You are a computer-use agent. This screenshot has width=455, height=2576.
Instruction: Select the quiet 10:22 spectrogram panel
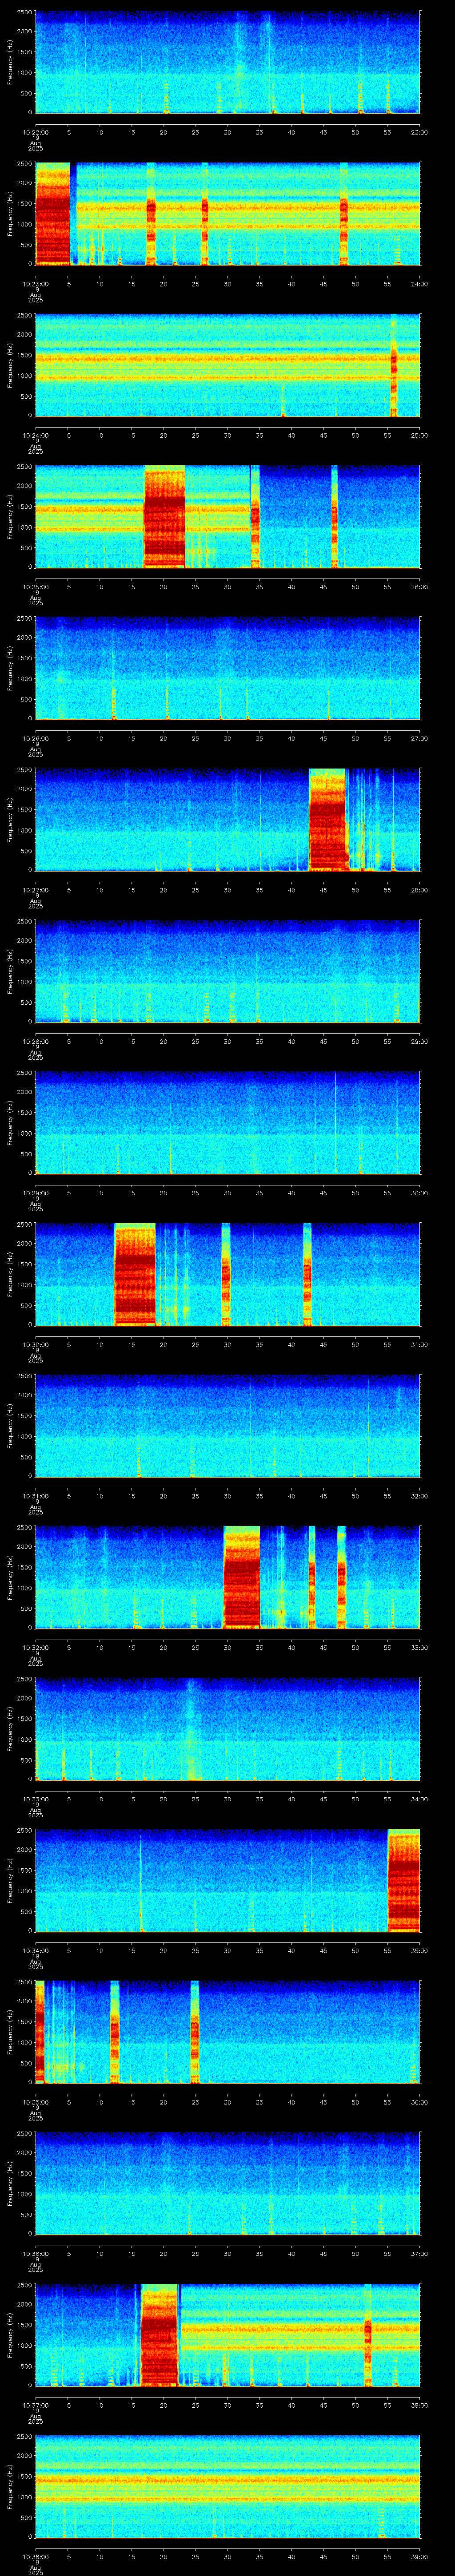(x=227, y=62)
